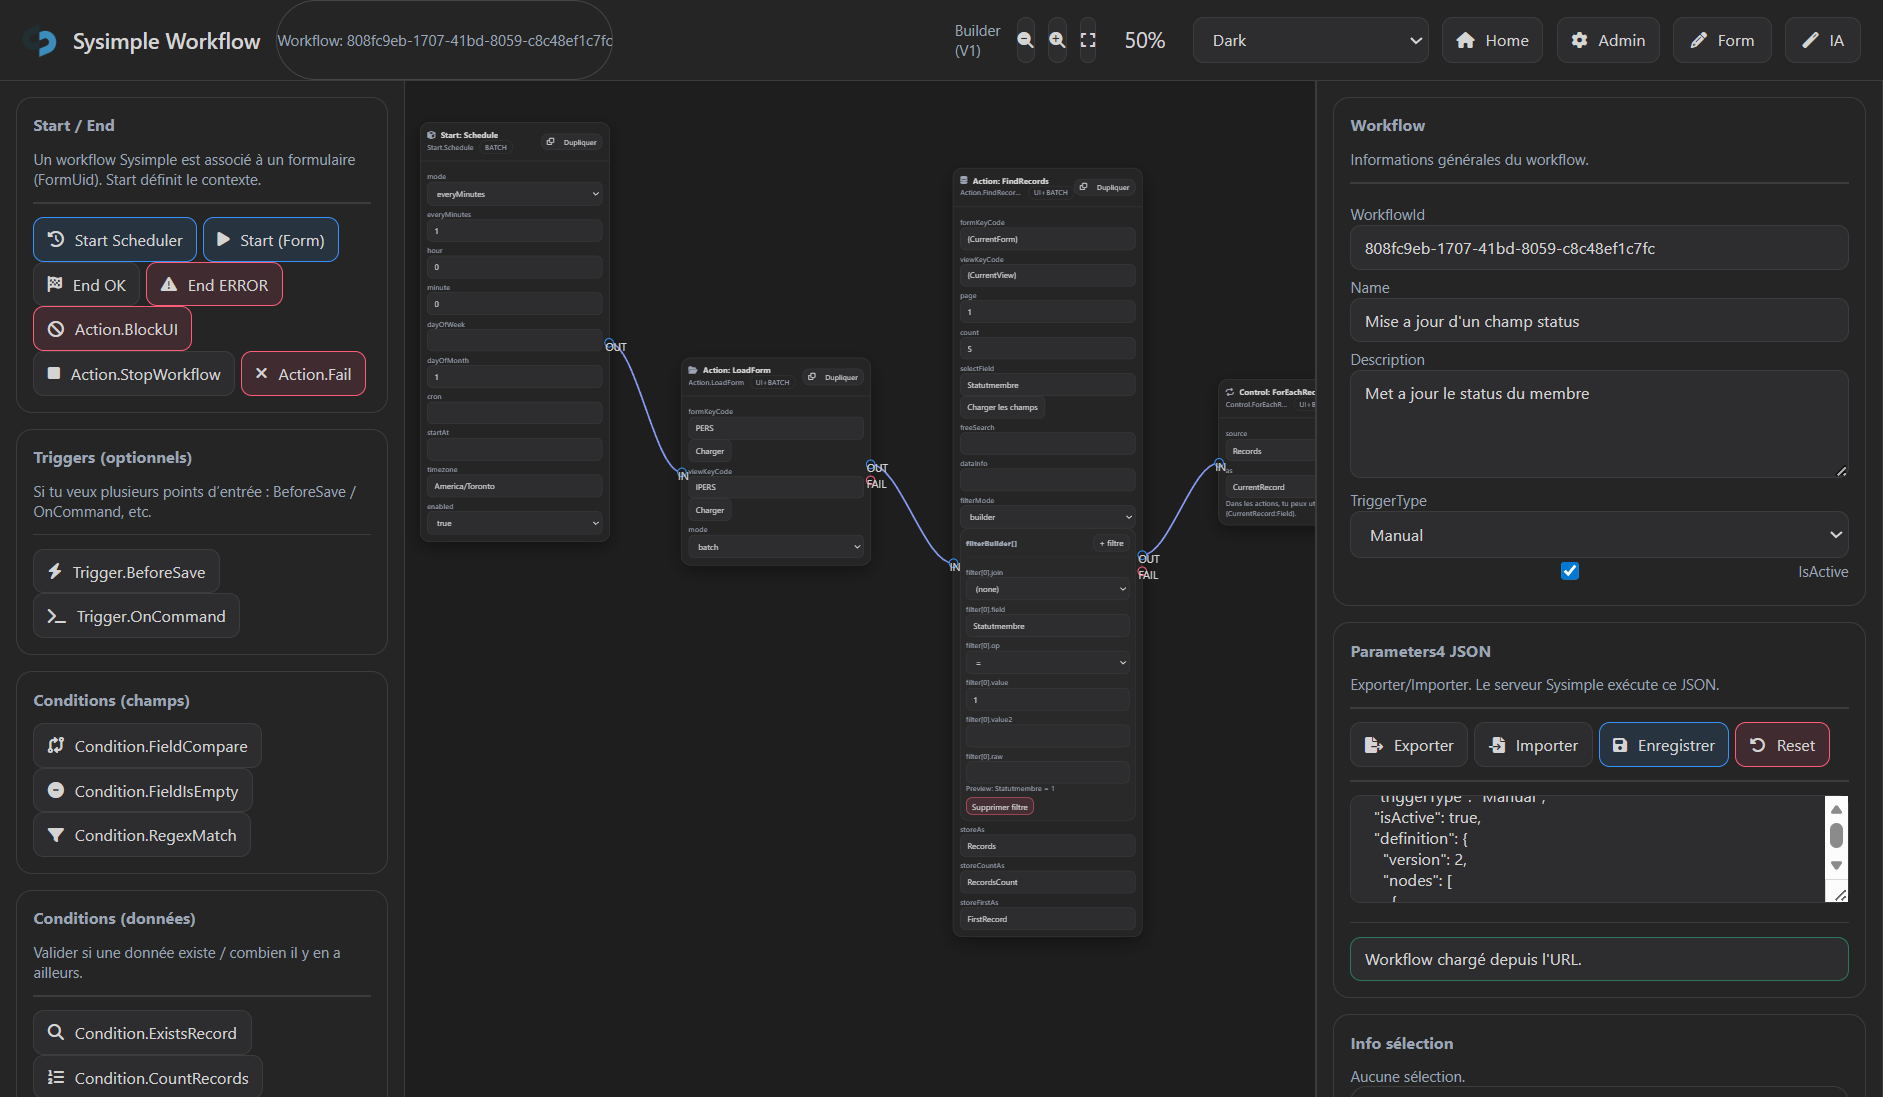1883x1097 pixels.
Task: Save workflow with Enregistrer button
Action: pos(1664,745)
